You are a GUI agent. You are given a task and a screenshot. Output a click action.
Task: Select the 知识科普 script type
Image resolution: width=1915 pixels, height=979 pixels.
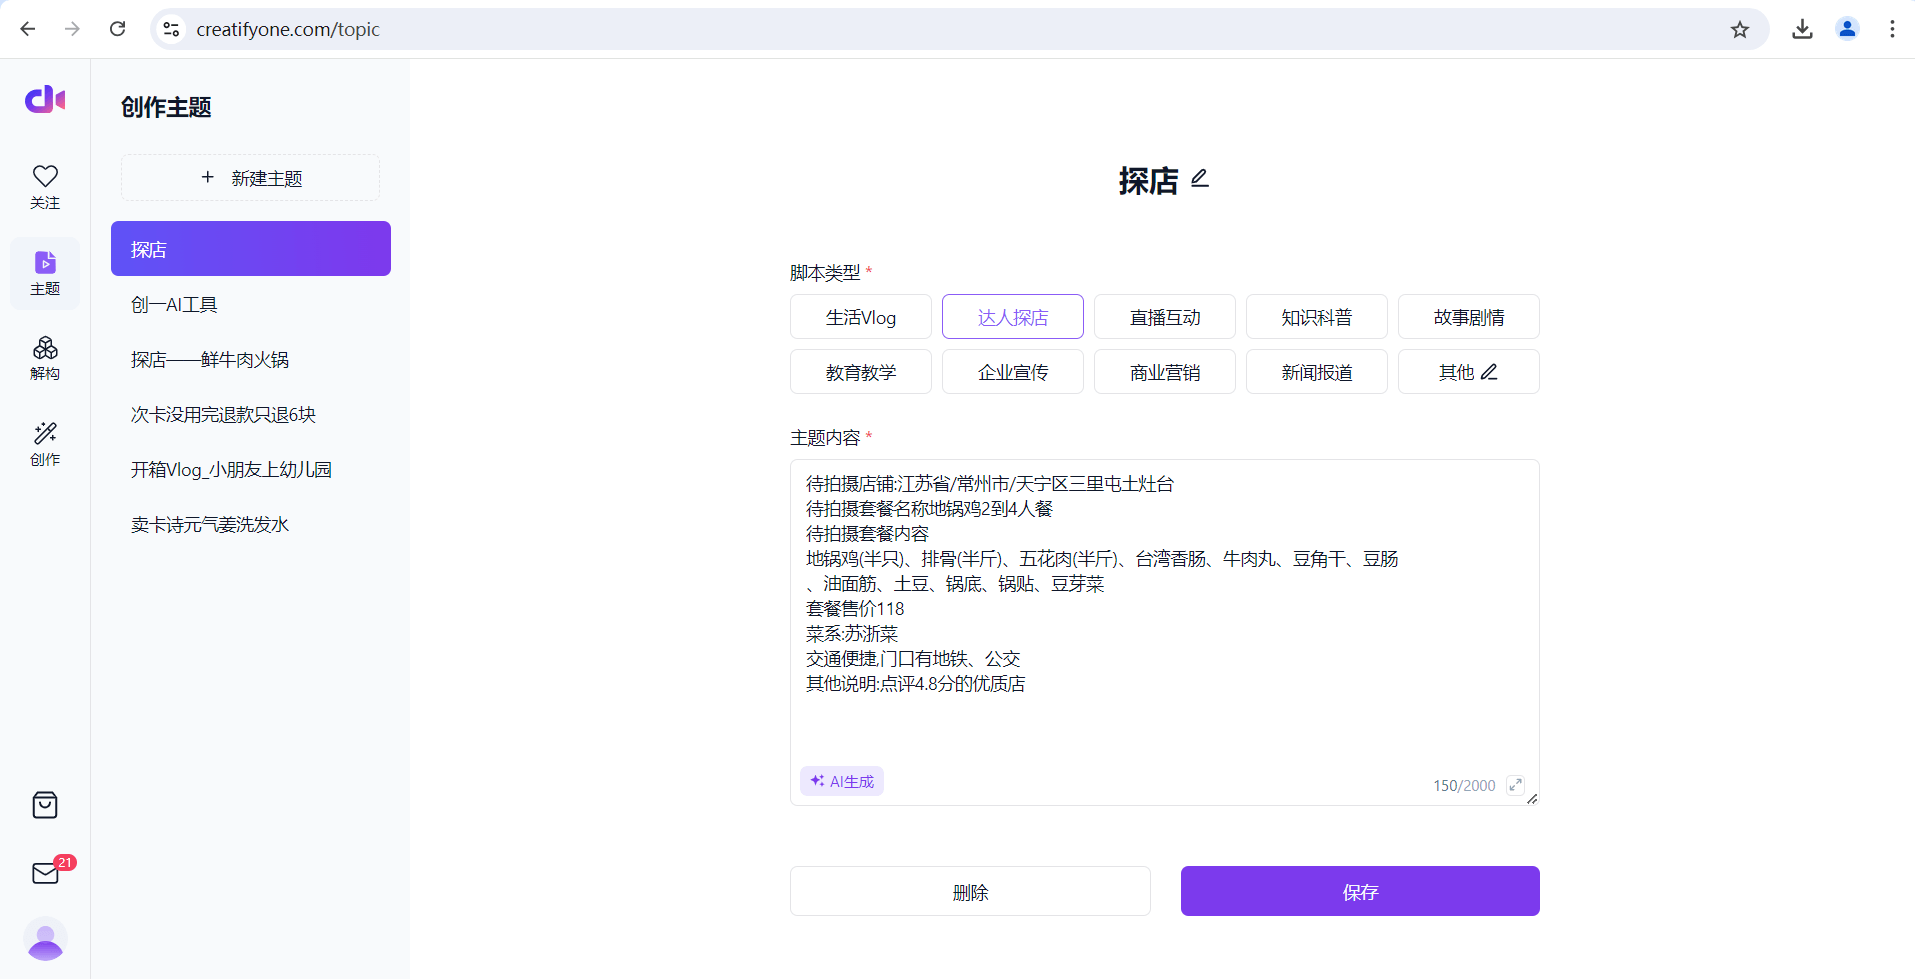pos(1316,316)
